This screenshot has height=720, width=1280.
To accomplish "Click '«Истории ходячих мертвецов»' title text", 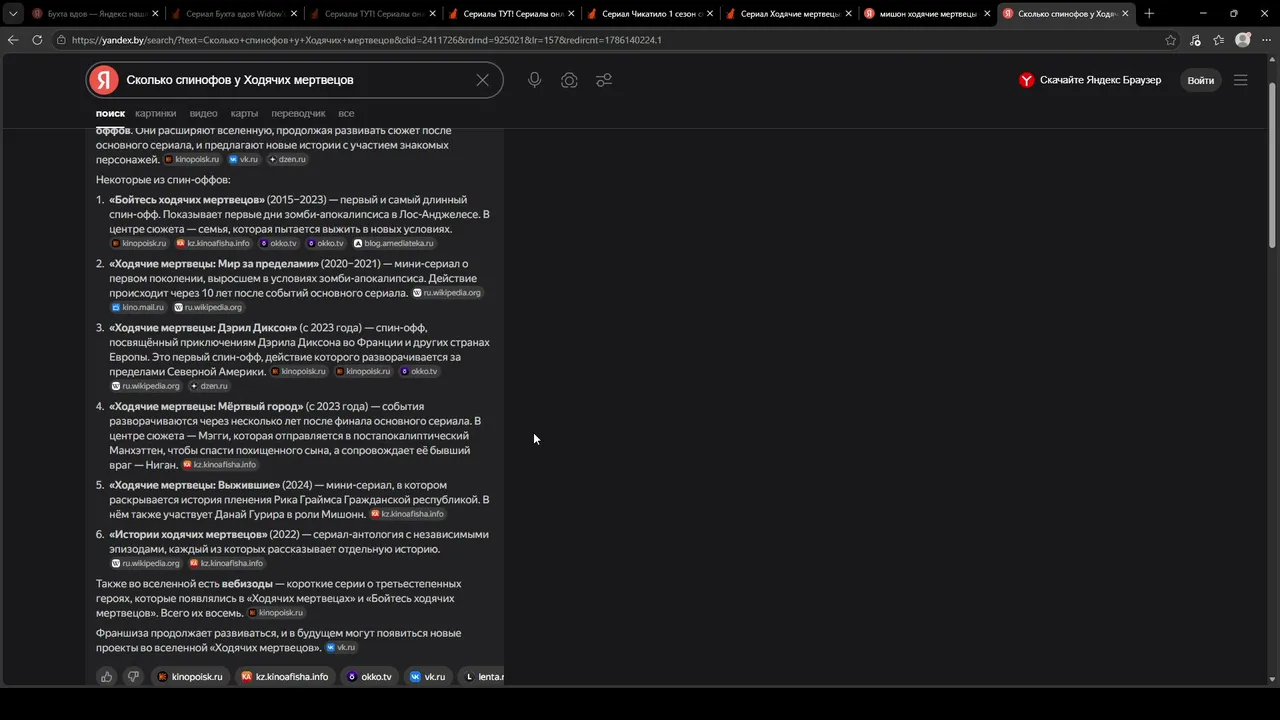I will coord(188,534).
